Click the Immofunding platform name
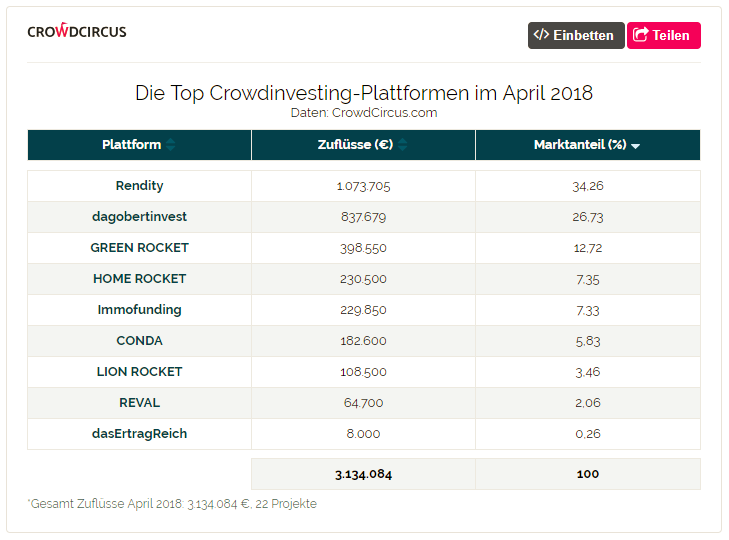729x540 pixels. pyautogui.click(x=139, y=310)
